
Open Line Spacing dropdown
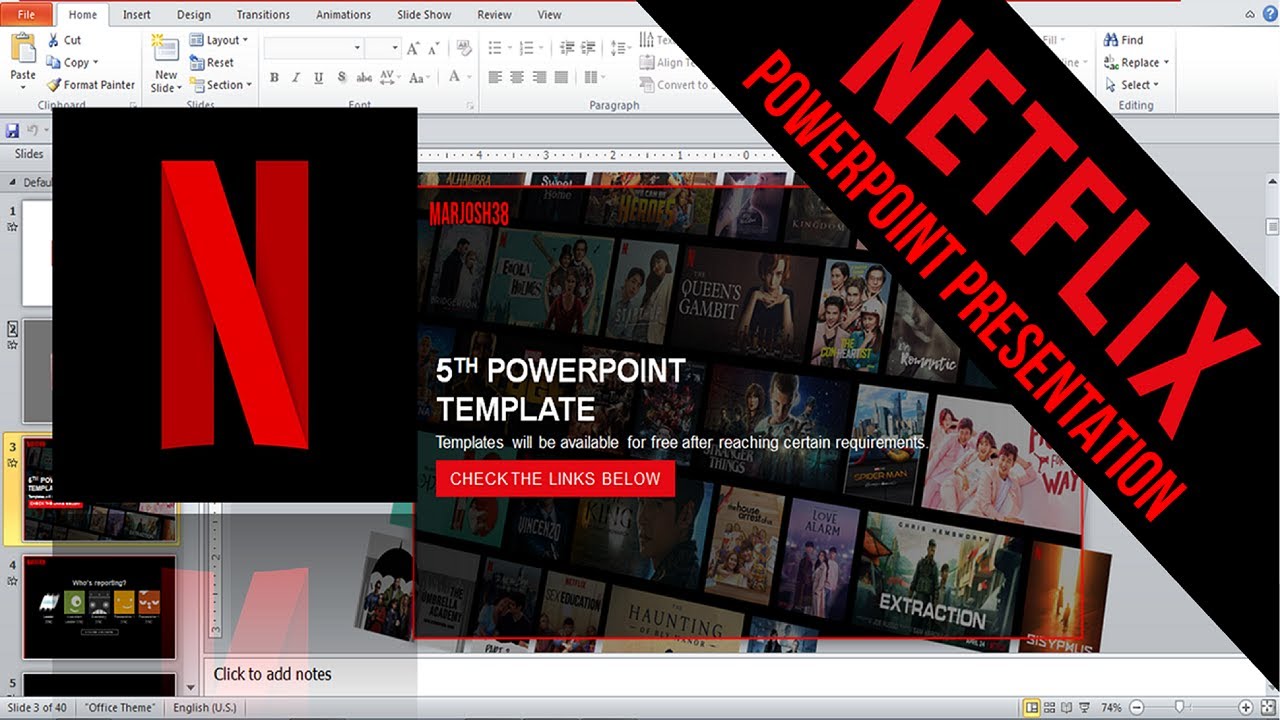pyautogui.click(x=621, y=48)
